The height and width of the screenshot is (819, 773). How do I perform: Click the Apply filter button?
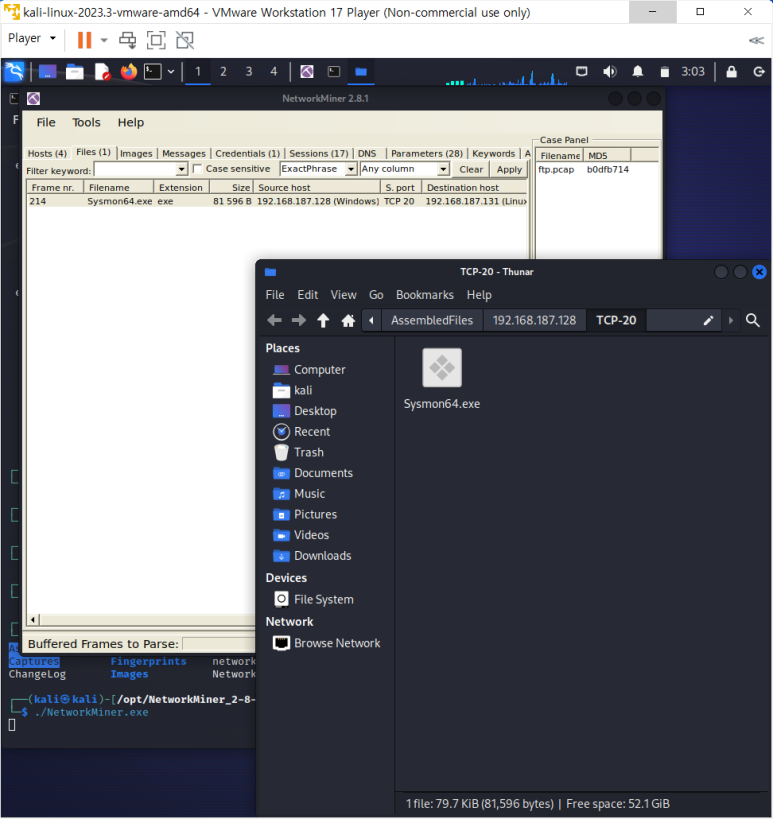pyautogui.click(x=509, y=169)
